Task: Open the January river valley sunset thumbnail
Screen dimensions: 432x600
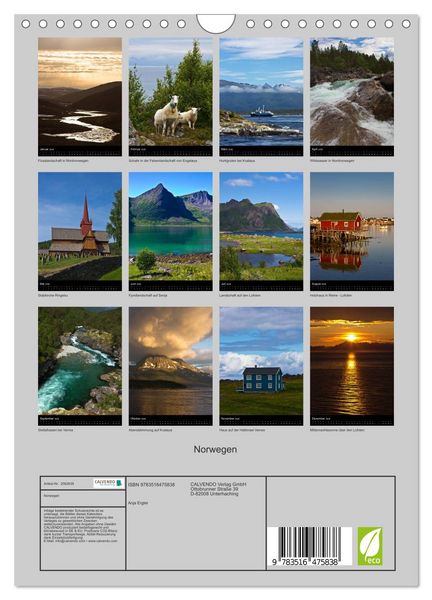Action: pos(80,96)
